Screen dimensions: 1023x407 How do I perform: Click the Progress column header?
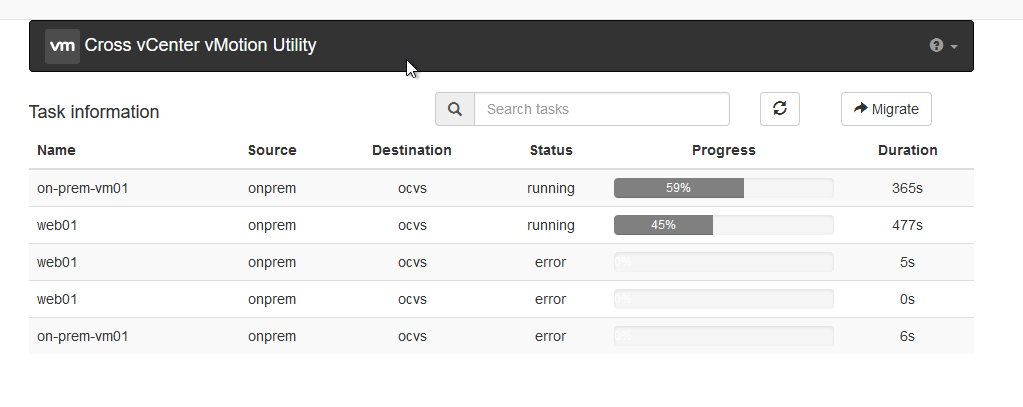(724, 150)
